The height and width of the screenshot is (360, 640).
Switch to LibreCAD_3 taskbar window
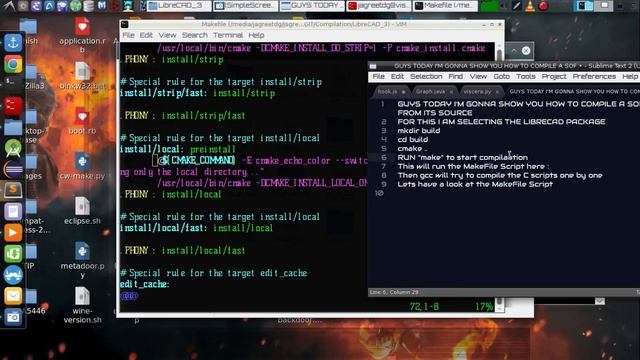tap(179, 6)
